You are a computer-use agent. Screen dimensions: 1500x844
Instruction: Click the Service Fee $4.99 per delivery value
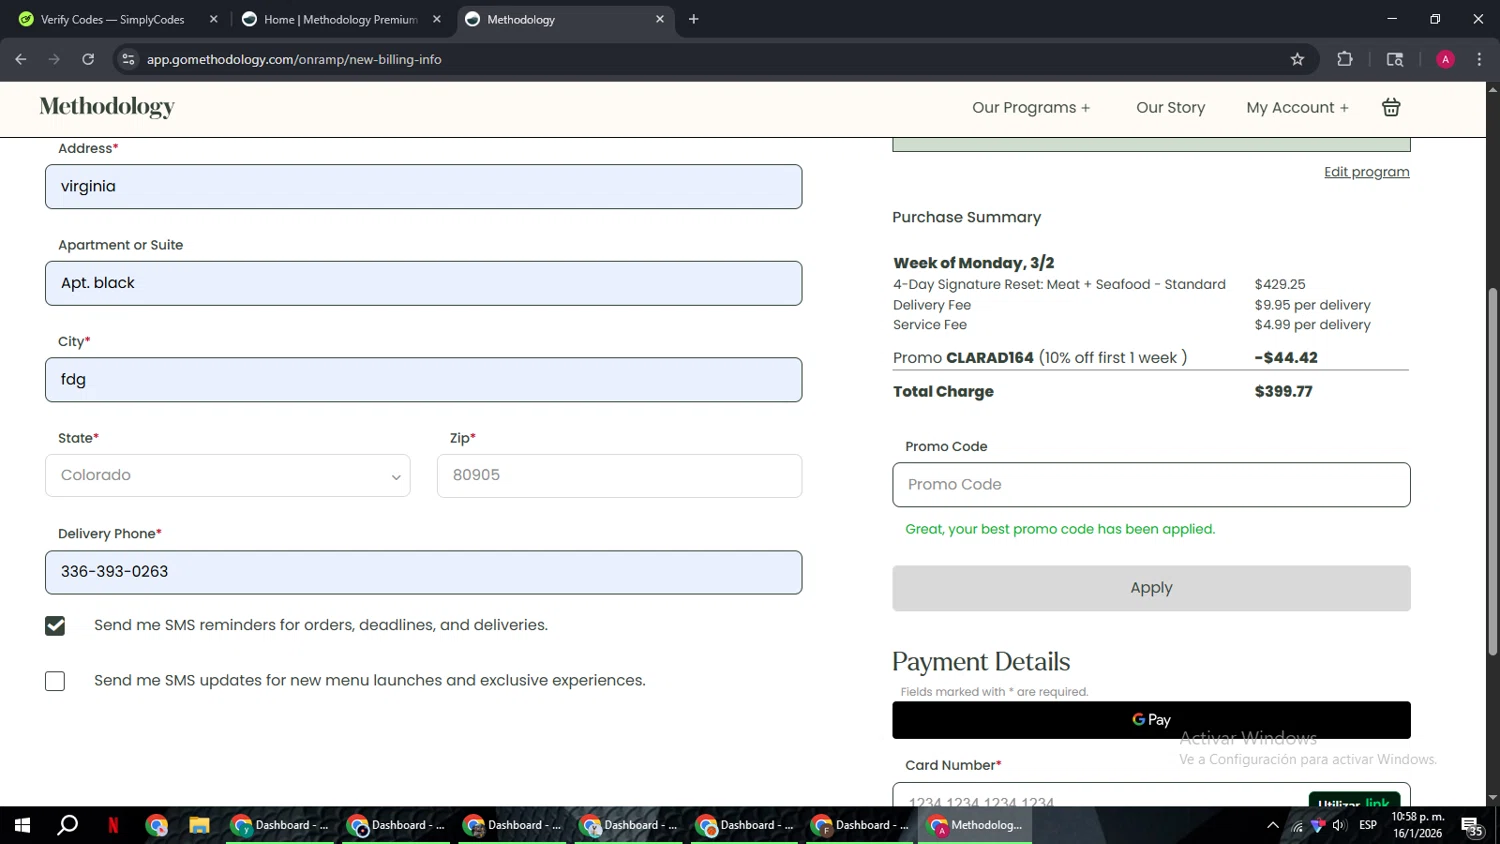point(1312,325)
